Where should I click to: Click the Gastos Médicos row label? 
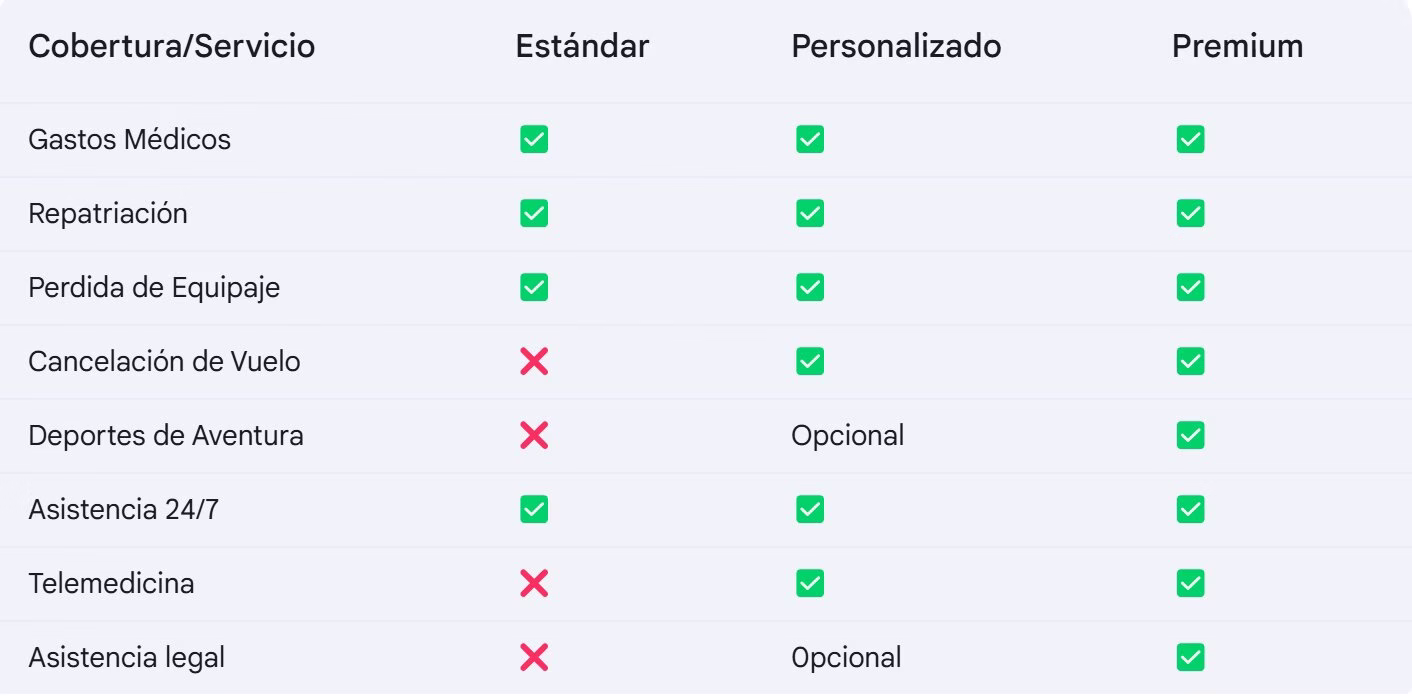tap(129, 140)
